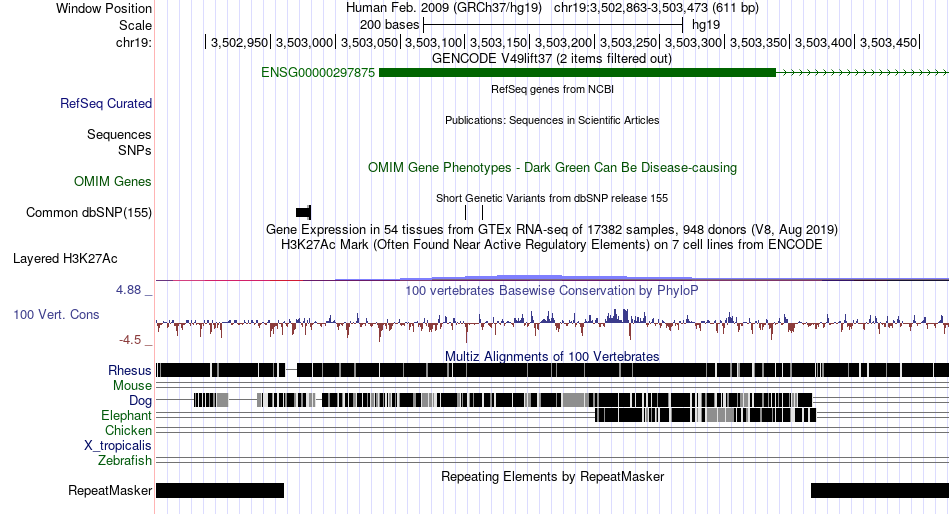Select the Elephant alignment label
This screenshot has width=950, height=514.
[x=126, y=415]
